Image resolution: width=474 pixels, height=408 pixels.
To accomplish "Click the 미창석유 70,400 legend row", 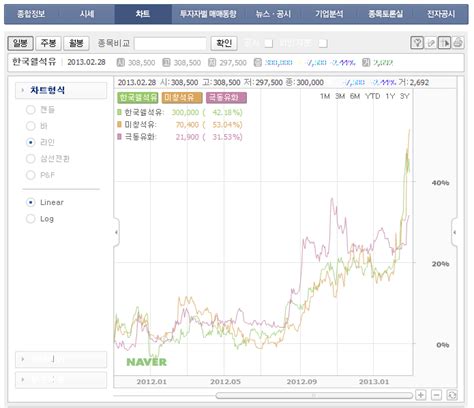I will coord(180,125).
